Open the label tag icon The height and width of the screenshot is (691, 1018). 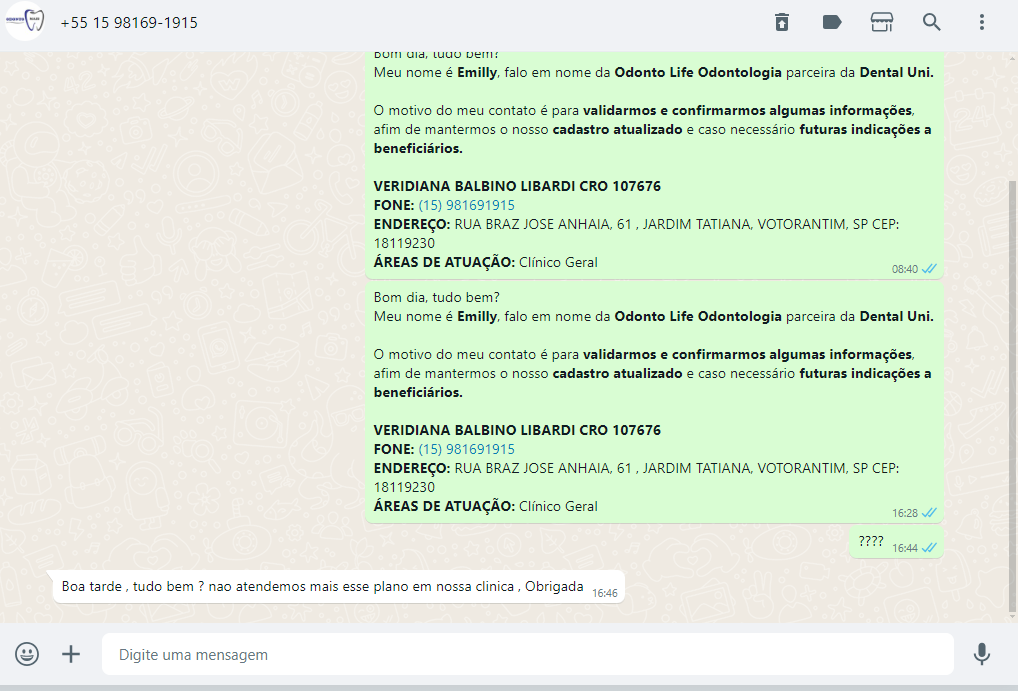(x=832, y=22)
